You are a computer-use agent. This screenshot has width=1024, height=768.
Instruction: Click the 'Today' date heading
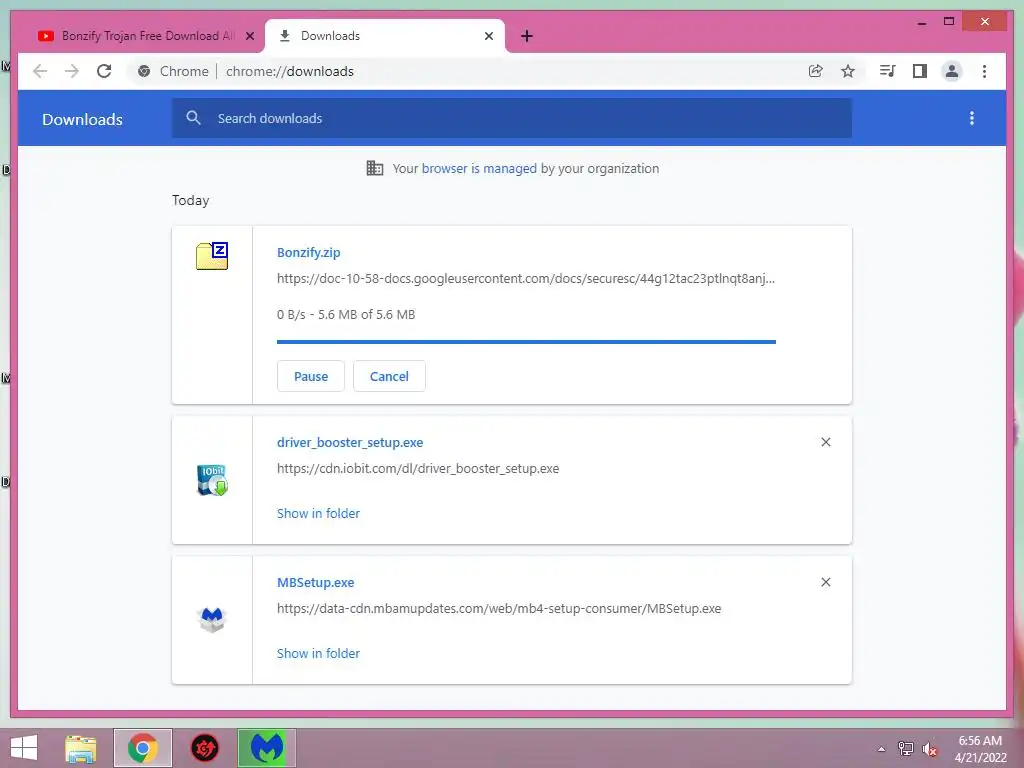pyautogui.click(x=191, y=200)
